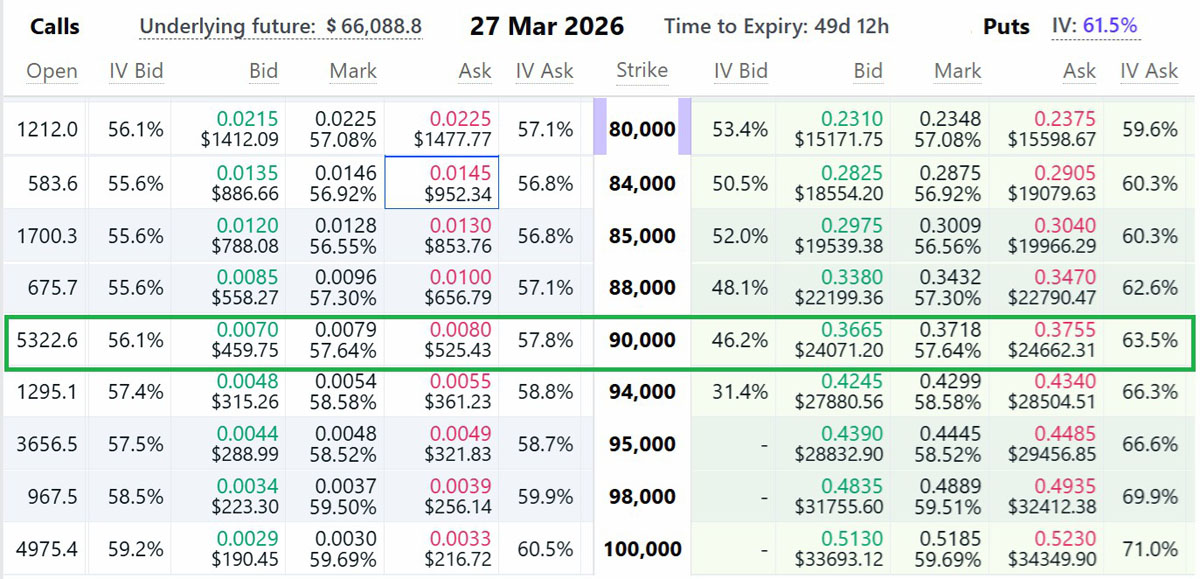
Task: Sort by the Open column header
Action: click(x=51, y=71)
